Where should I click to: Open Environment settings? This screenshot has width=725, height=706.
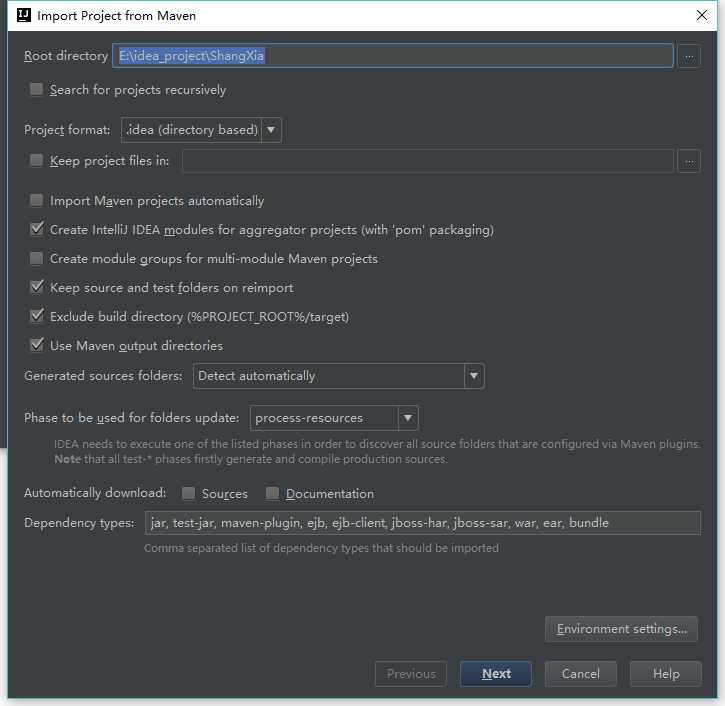621,629
